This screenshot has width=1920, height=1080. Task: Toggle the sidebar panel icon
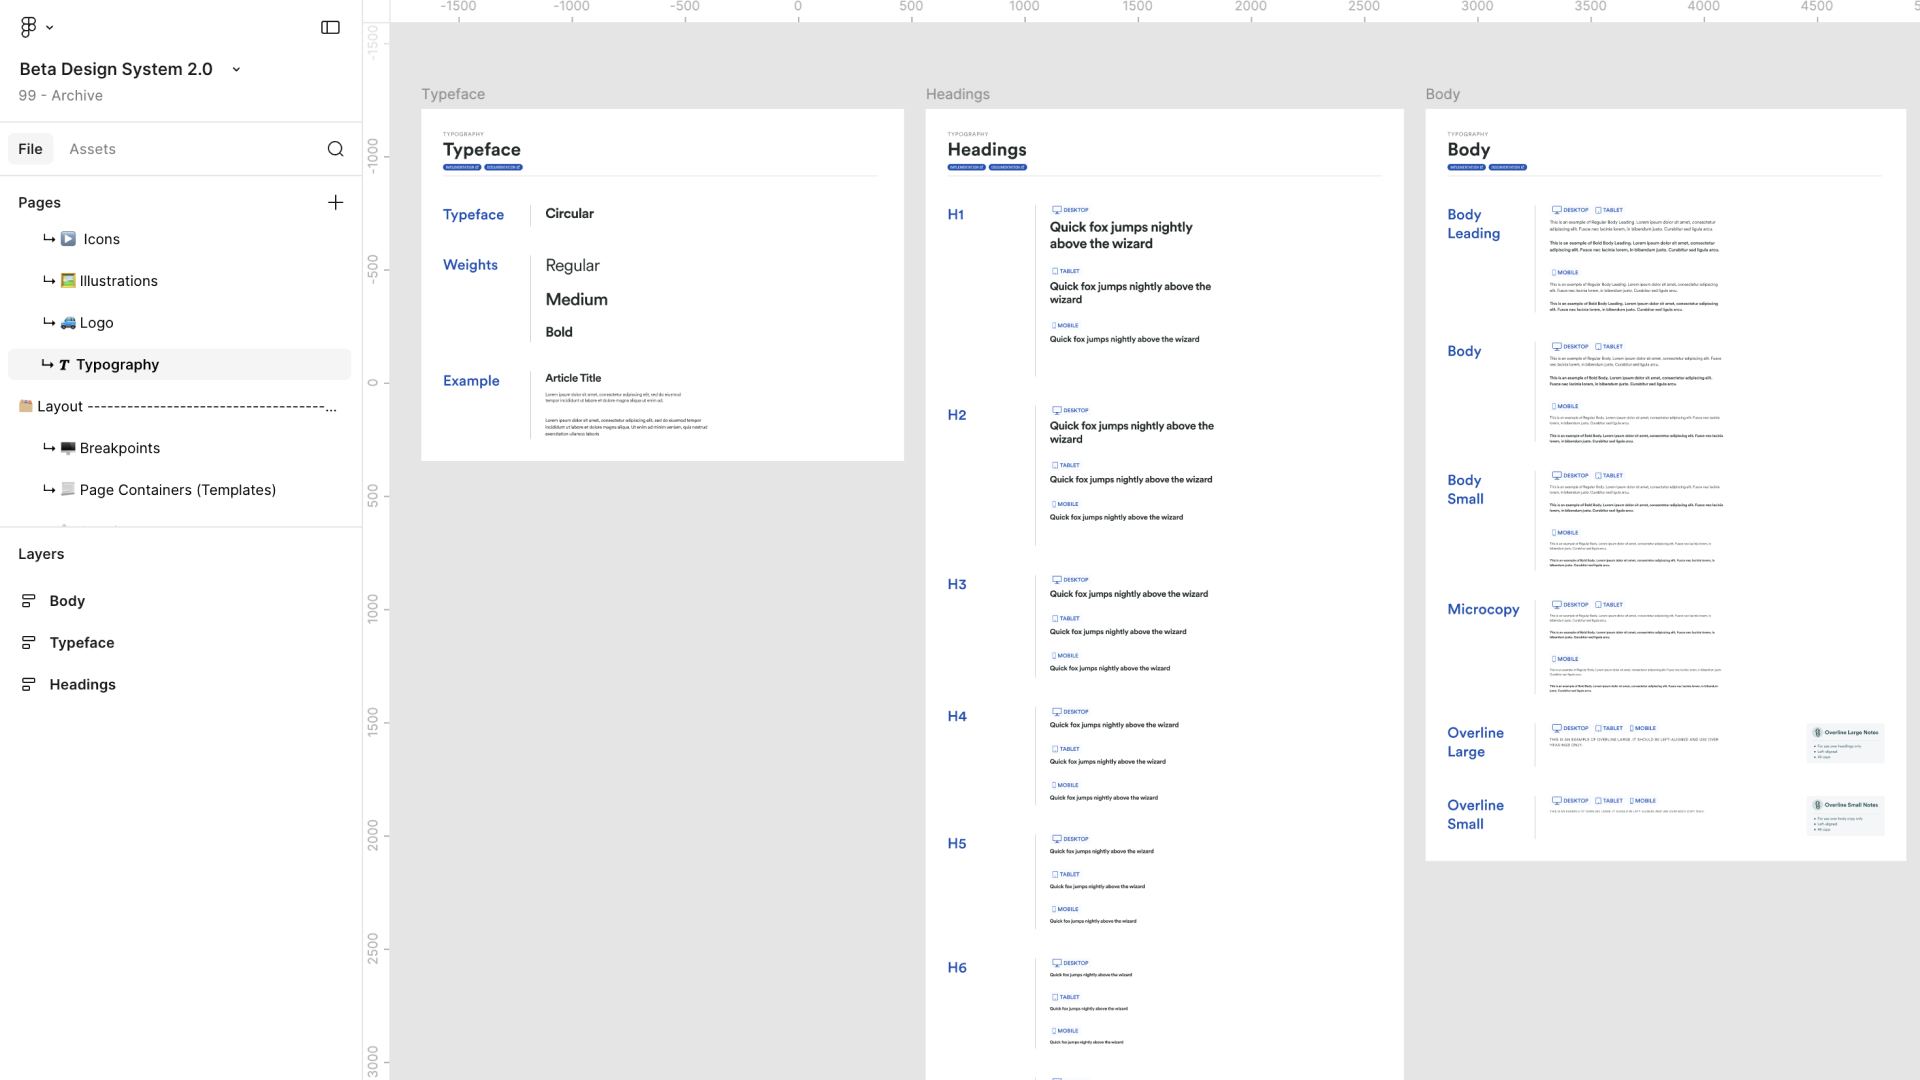pyautogui.click(x=330, y=27)
